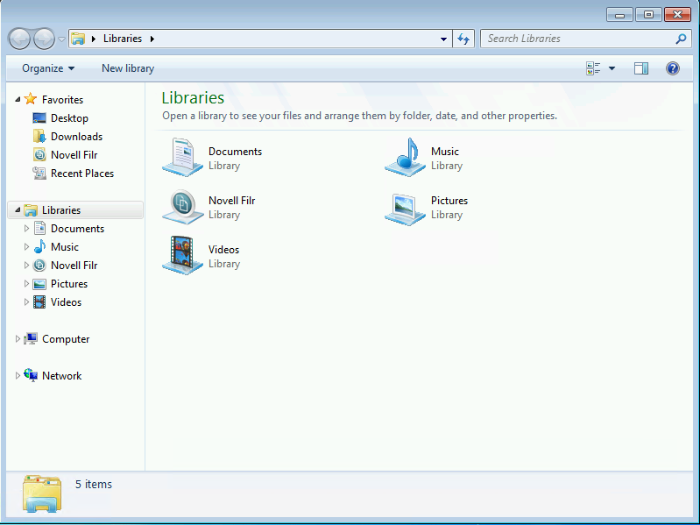
Task: Collapse the Libraries tree node
Action: pos(18,210)
